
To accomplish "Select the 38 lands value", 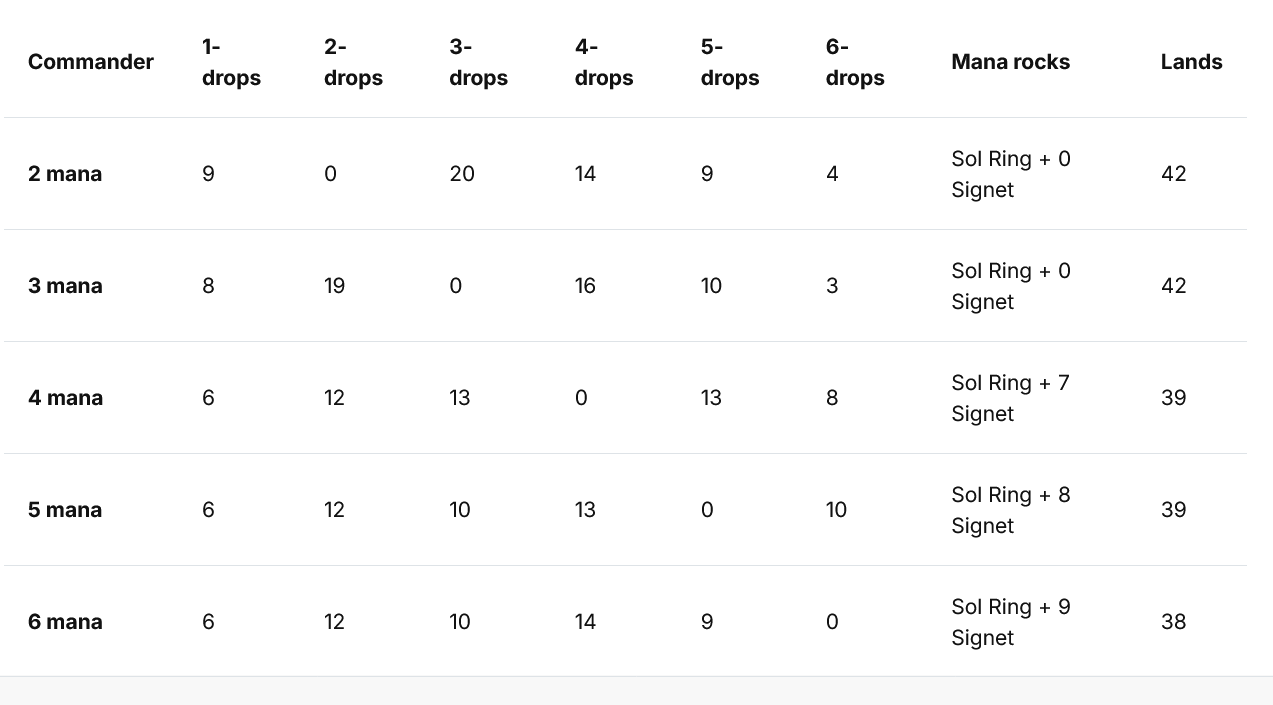I will pyautogui.click(x=1173, y=622).
